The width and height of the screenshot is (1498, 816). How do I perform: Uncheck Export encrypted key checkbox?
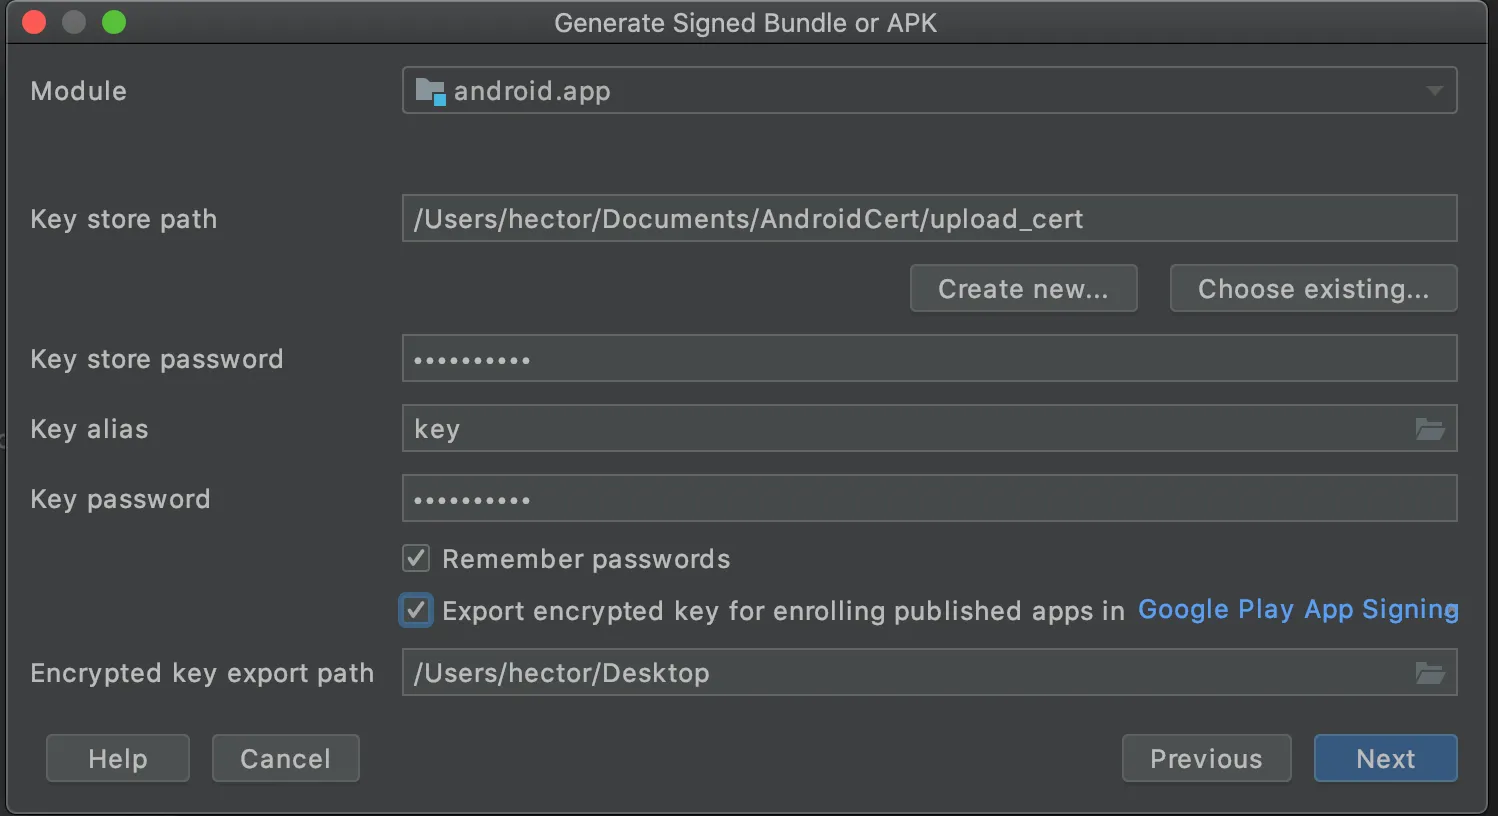tap(416, 610)
